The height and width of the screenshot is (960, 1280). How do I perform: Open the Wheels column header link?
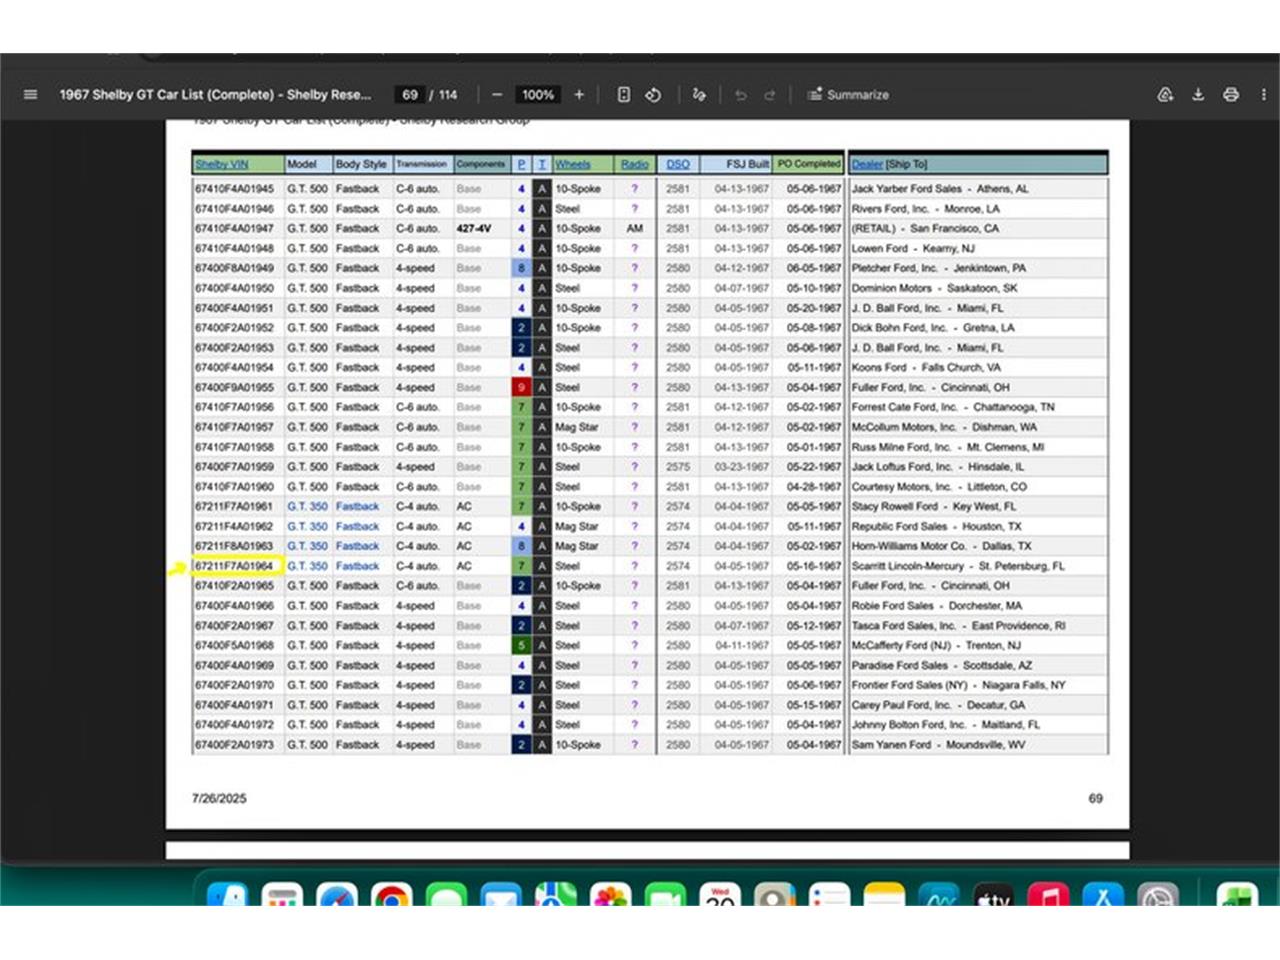[572, 164]
